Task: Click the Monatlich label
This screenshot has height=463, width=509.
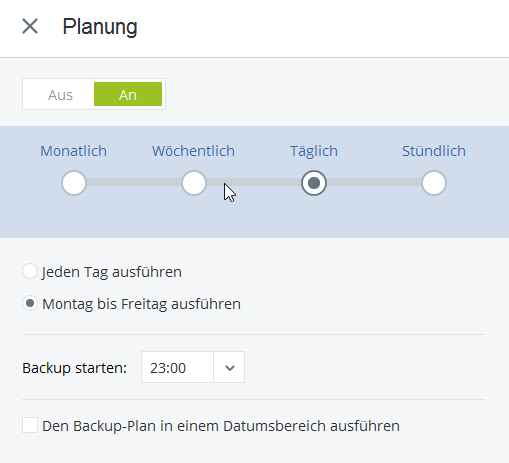Action: [x=74, y=151]
